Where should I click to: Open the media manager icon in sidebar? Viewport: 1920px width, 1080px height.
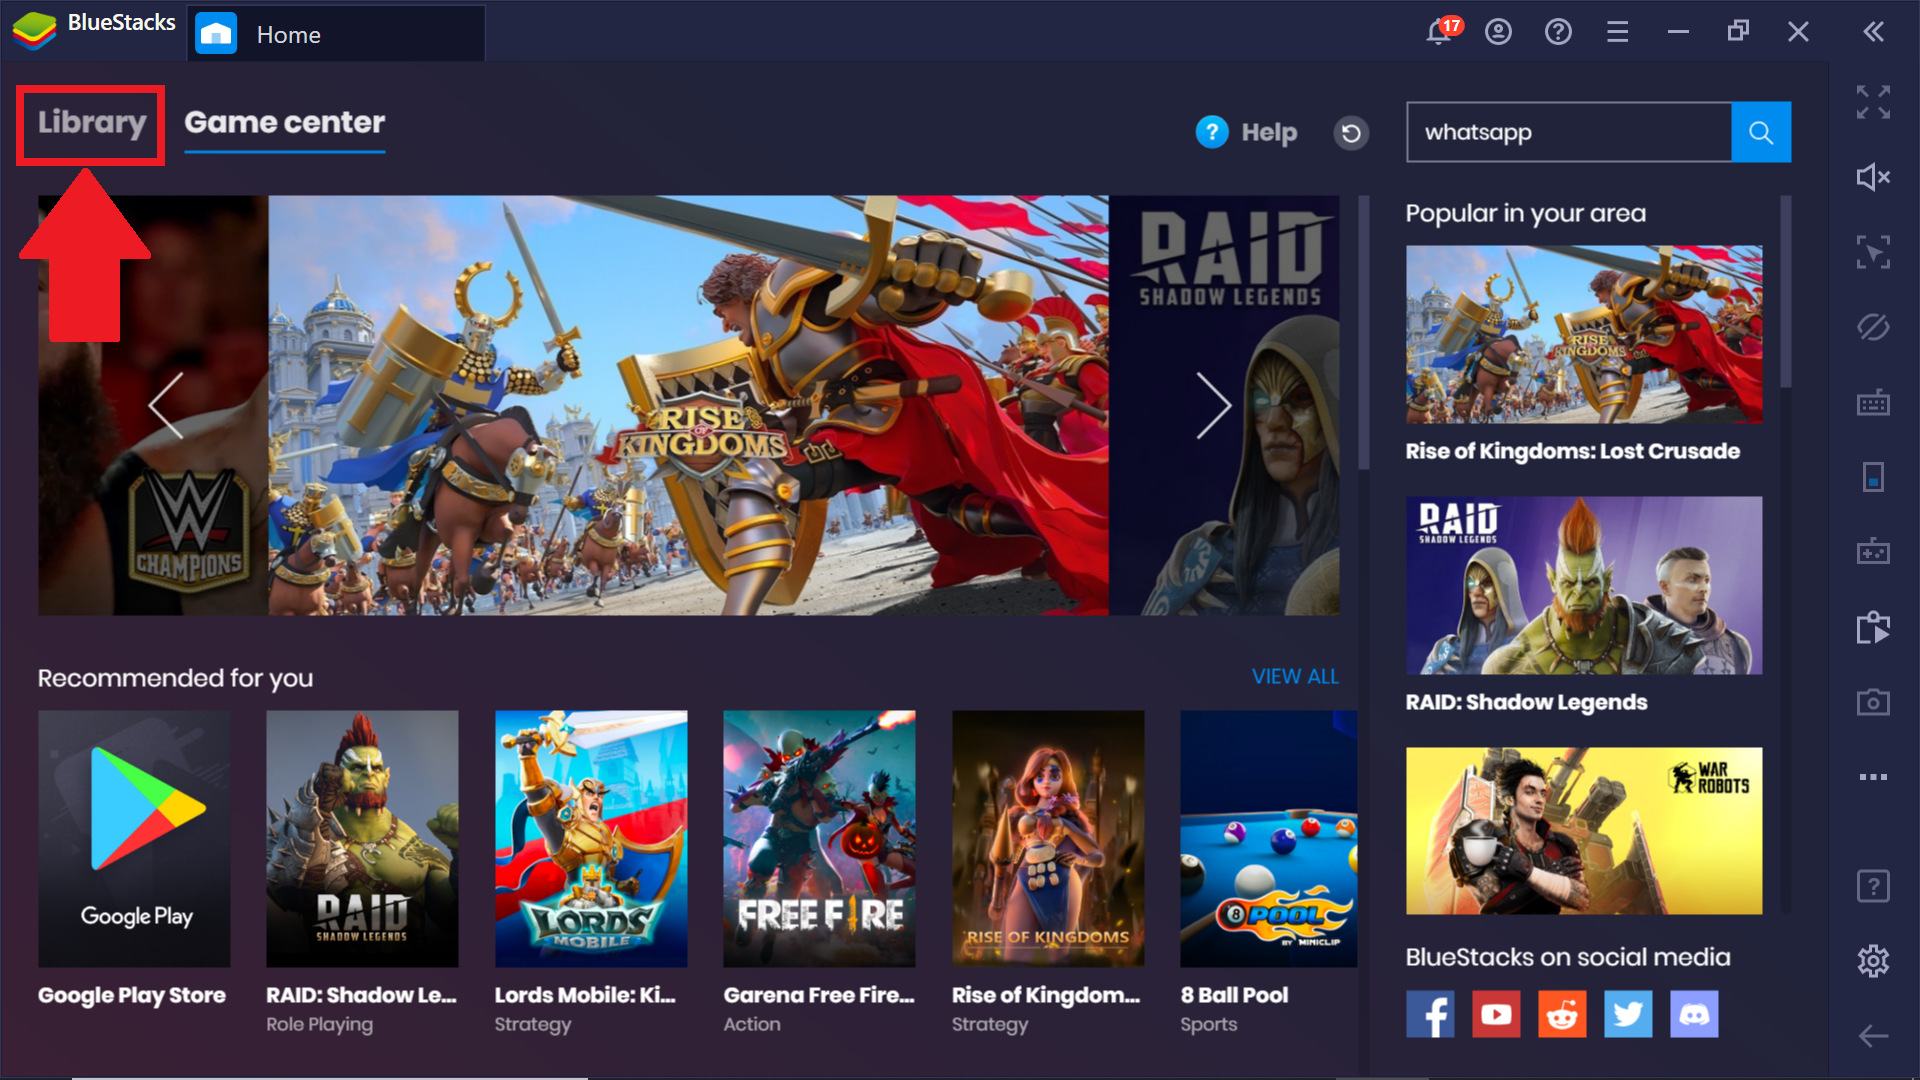[x=1873, y=627]
